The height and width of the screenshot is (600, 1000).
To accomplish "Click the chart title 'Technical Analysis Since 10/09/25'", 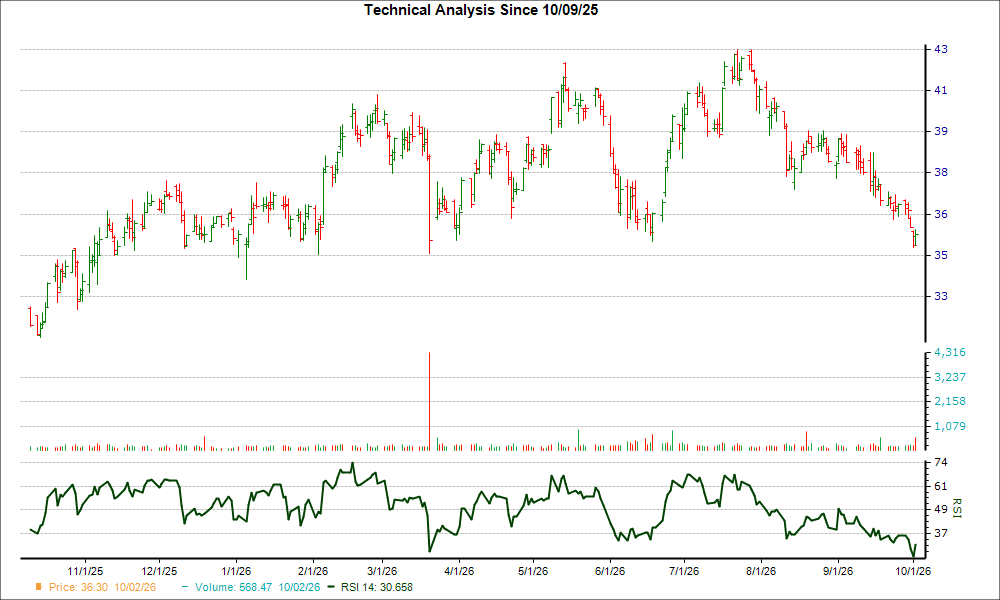I will coord(481,10).
